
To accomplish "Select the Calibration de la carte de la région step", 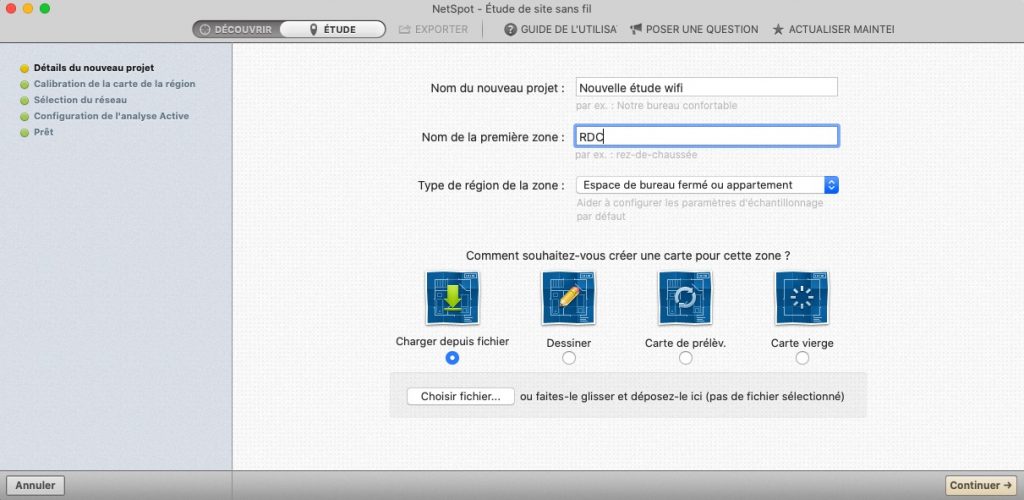I will pyautogui.click(x=114, y=84).
